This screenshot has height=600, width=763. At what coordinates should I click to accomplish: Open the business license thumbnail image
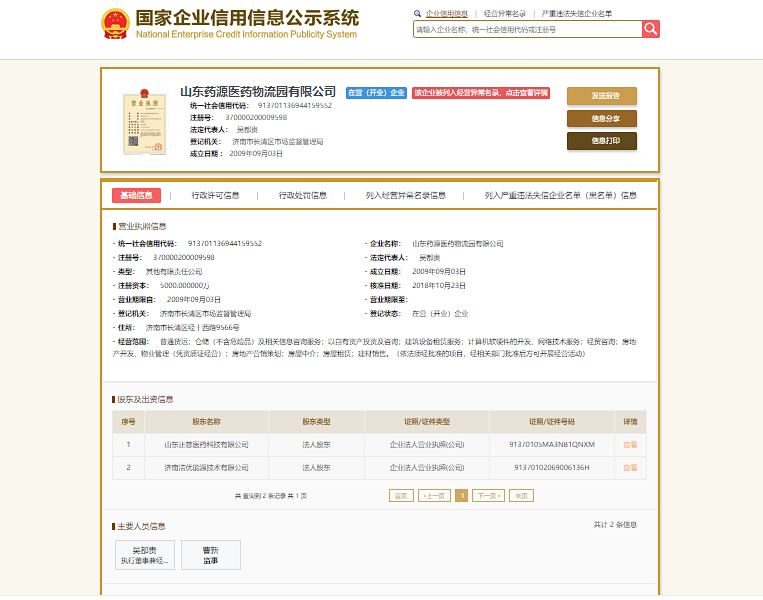click(145, 122)
